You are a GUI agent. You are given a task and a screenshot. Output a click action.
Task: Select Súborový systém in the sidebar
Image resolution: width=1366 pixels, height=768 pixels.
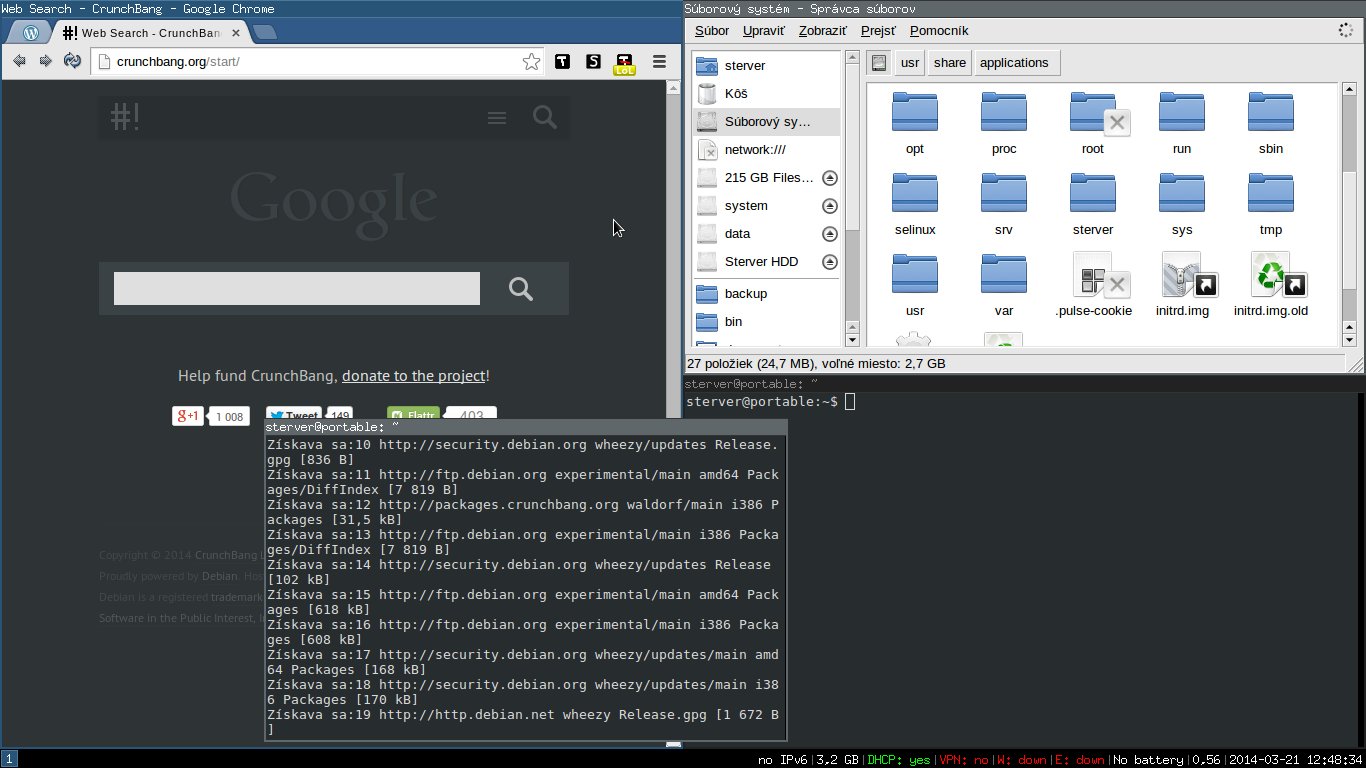coord(767,121)
